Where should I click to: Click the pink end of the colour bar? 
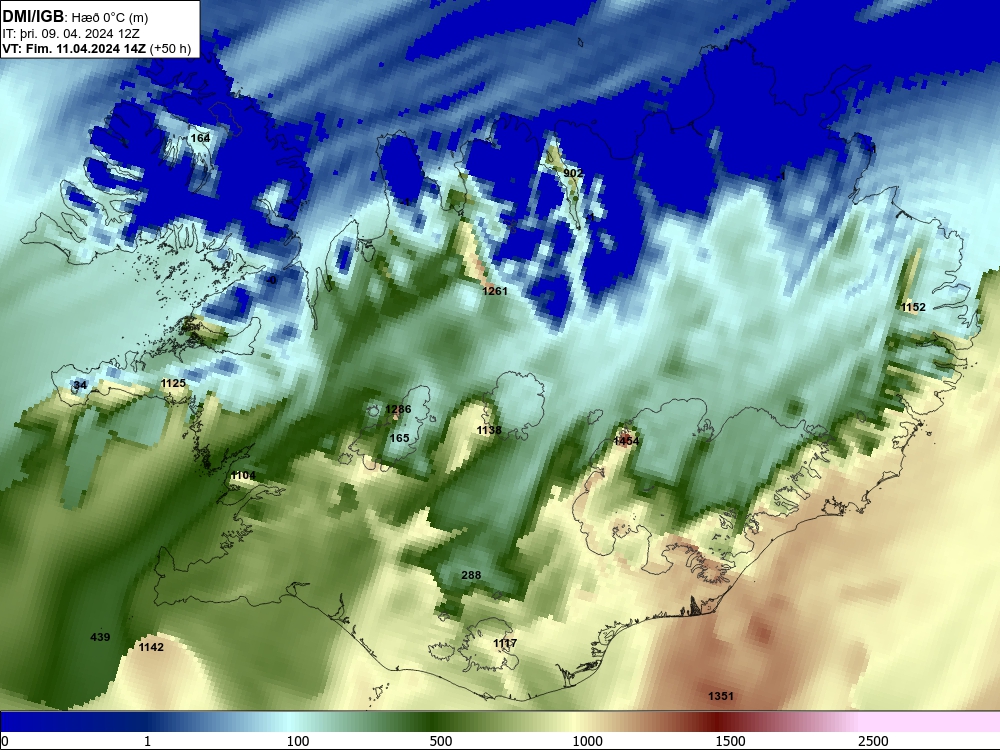click(x=931, y=721)
